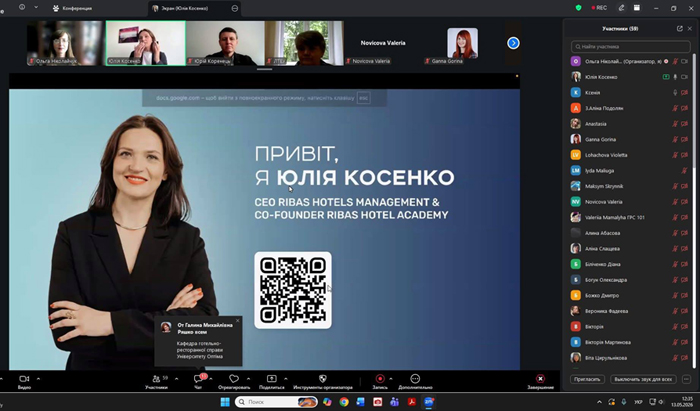This screenshot has height=411, width=700.
Task: Open the view layout icon in title bar
Action: coord(637,8)
